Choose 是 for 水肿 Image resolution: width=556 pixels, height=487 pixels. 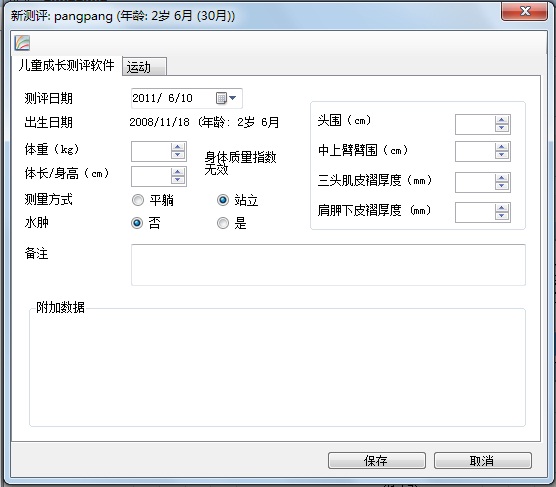tap(223, 223)
